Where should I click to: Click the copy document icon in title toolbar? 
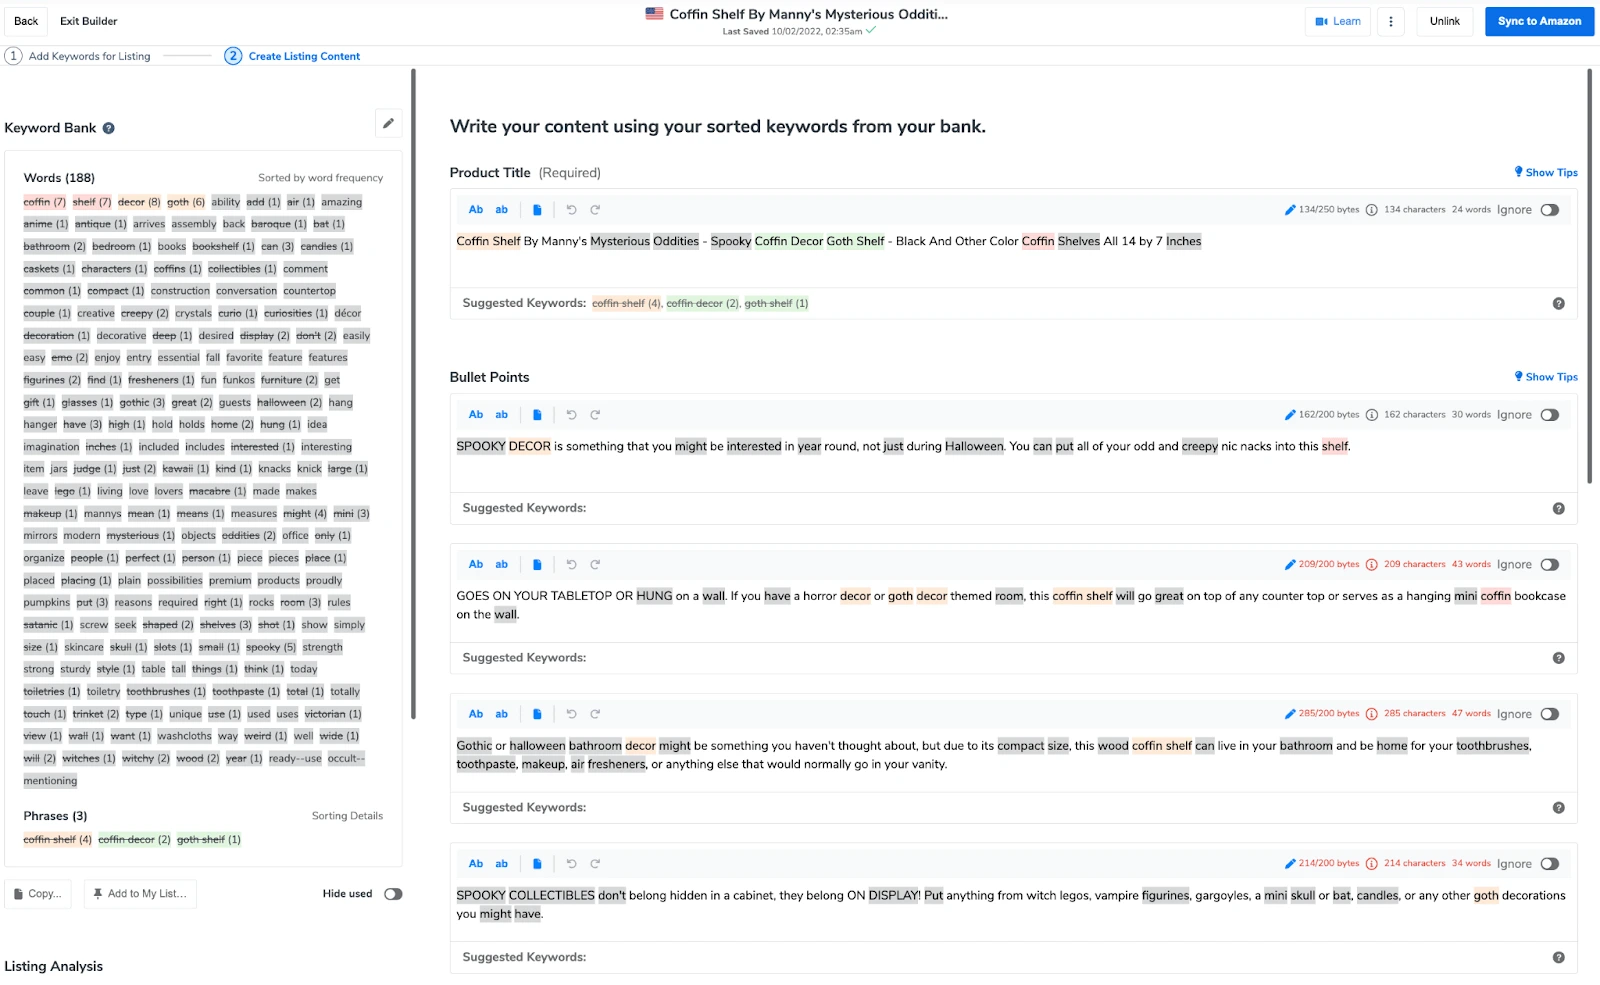(538, 210)
